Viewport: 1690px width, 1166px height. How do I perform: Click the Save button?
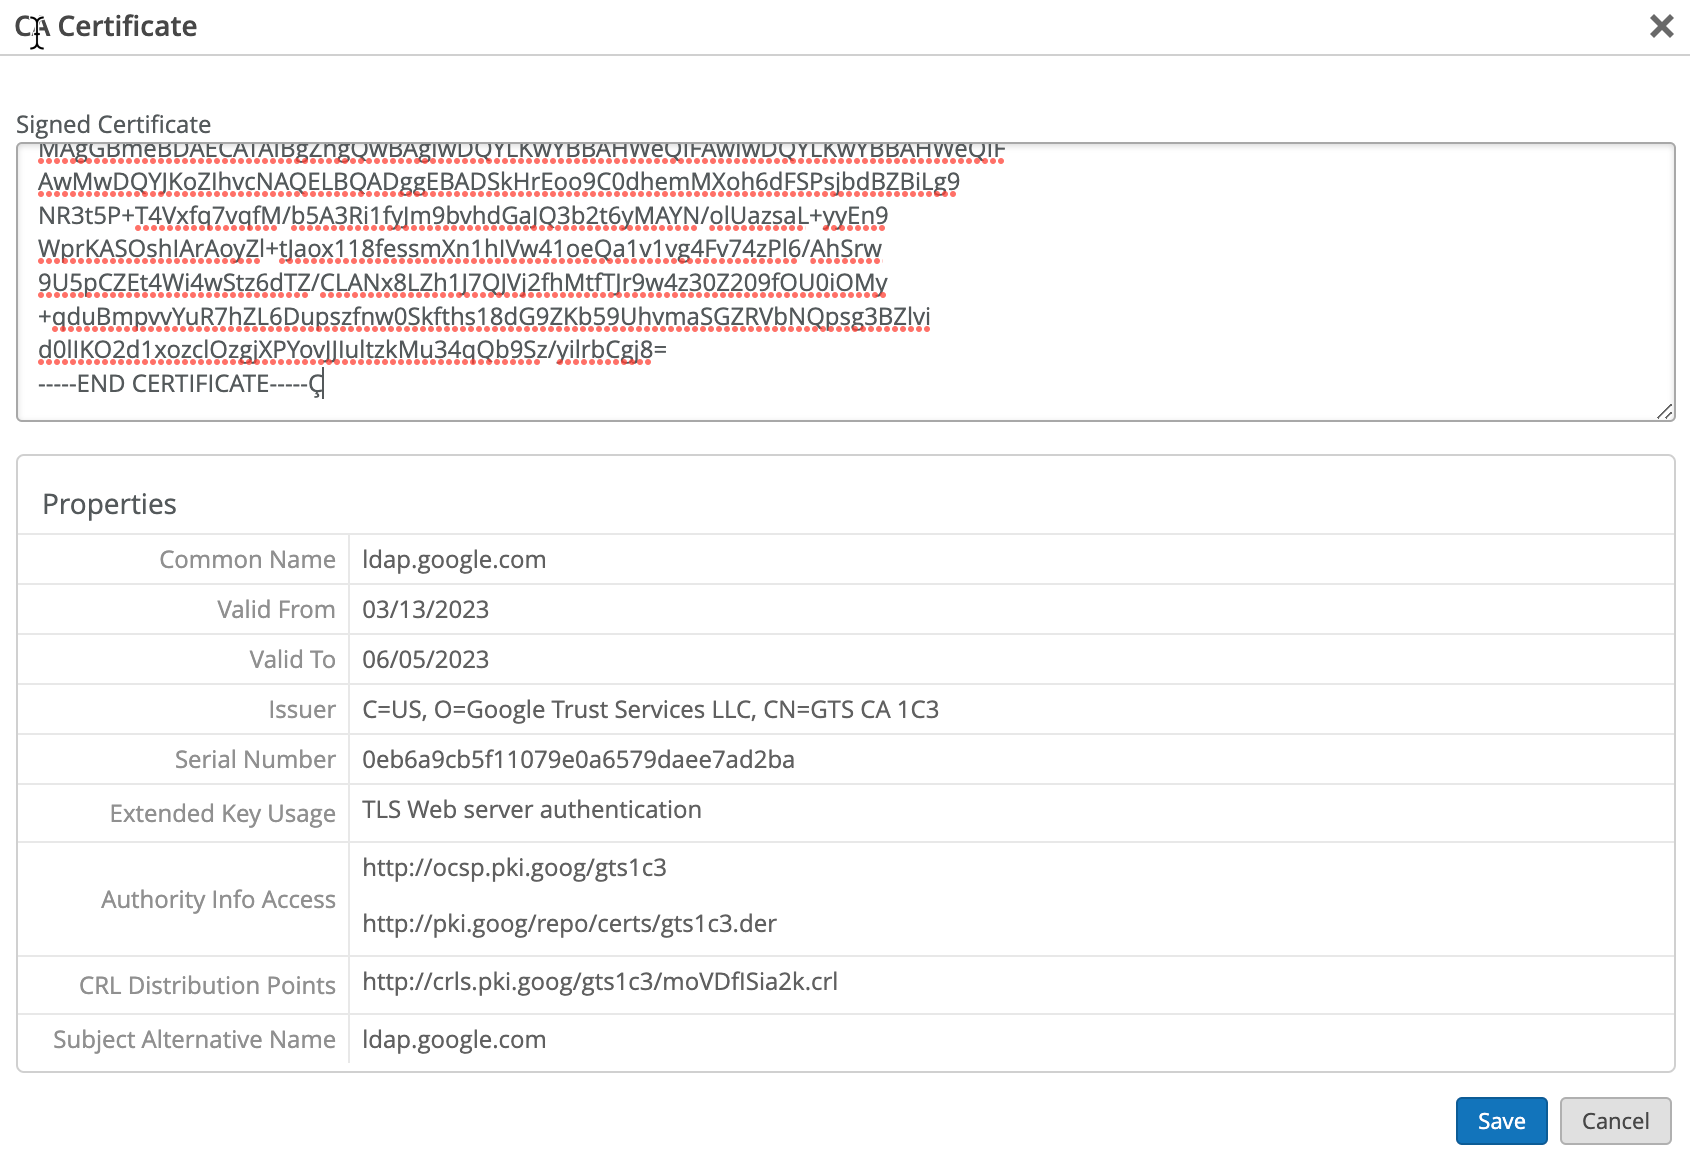coord(1500,1121)
